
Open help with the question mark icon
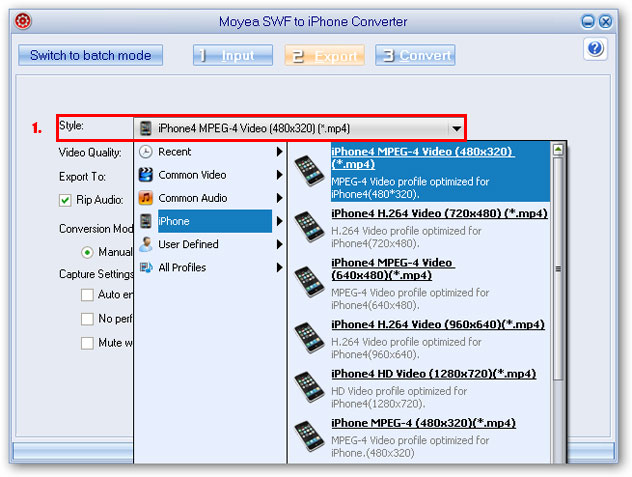tap(595, 49)
